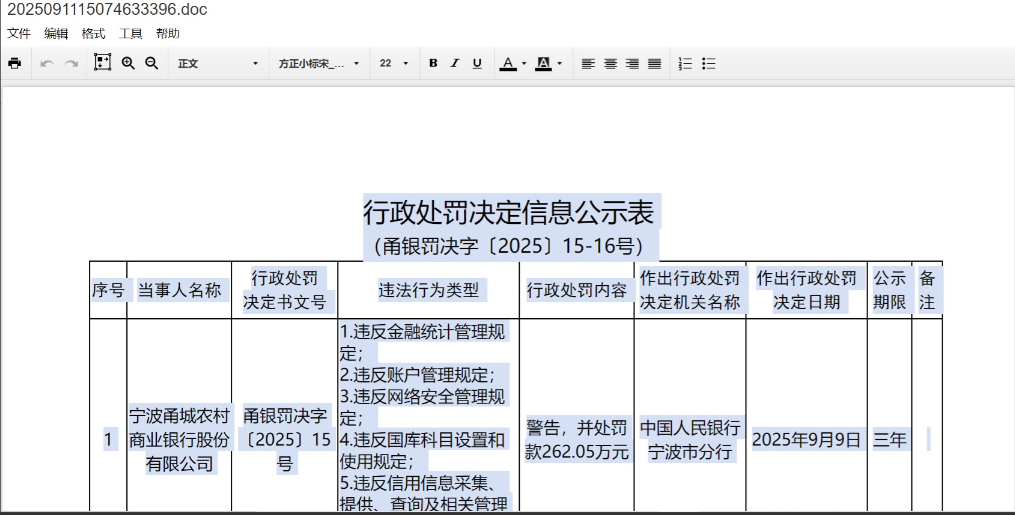Click the 作出行政处罚决定日期 header cell
Image resolution: width=1015 pixels, height=515 pixels.
(807, 290)
